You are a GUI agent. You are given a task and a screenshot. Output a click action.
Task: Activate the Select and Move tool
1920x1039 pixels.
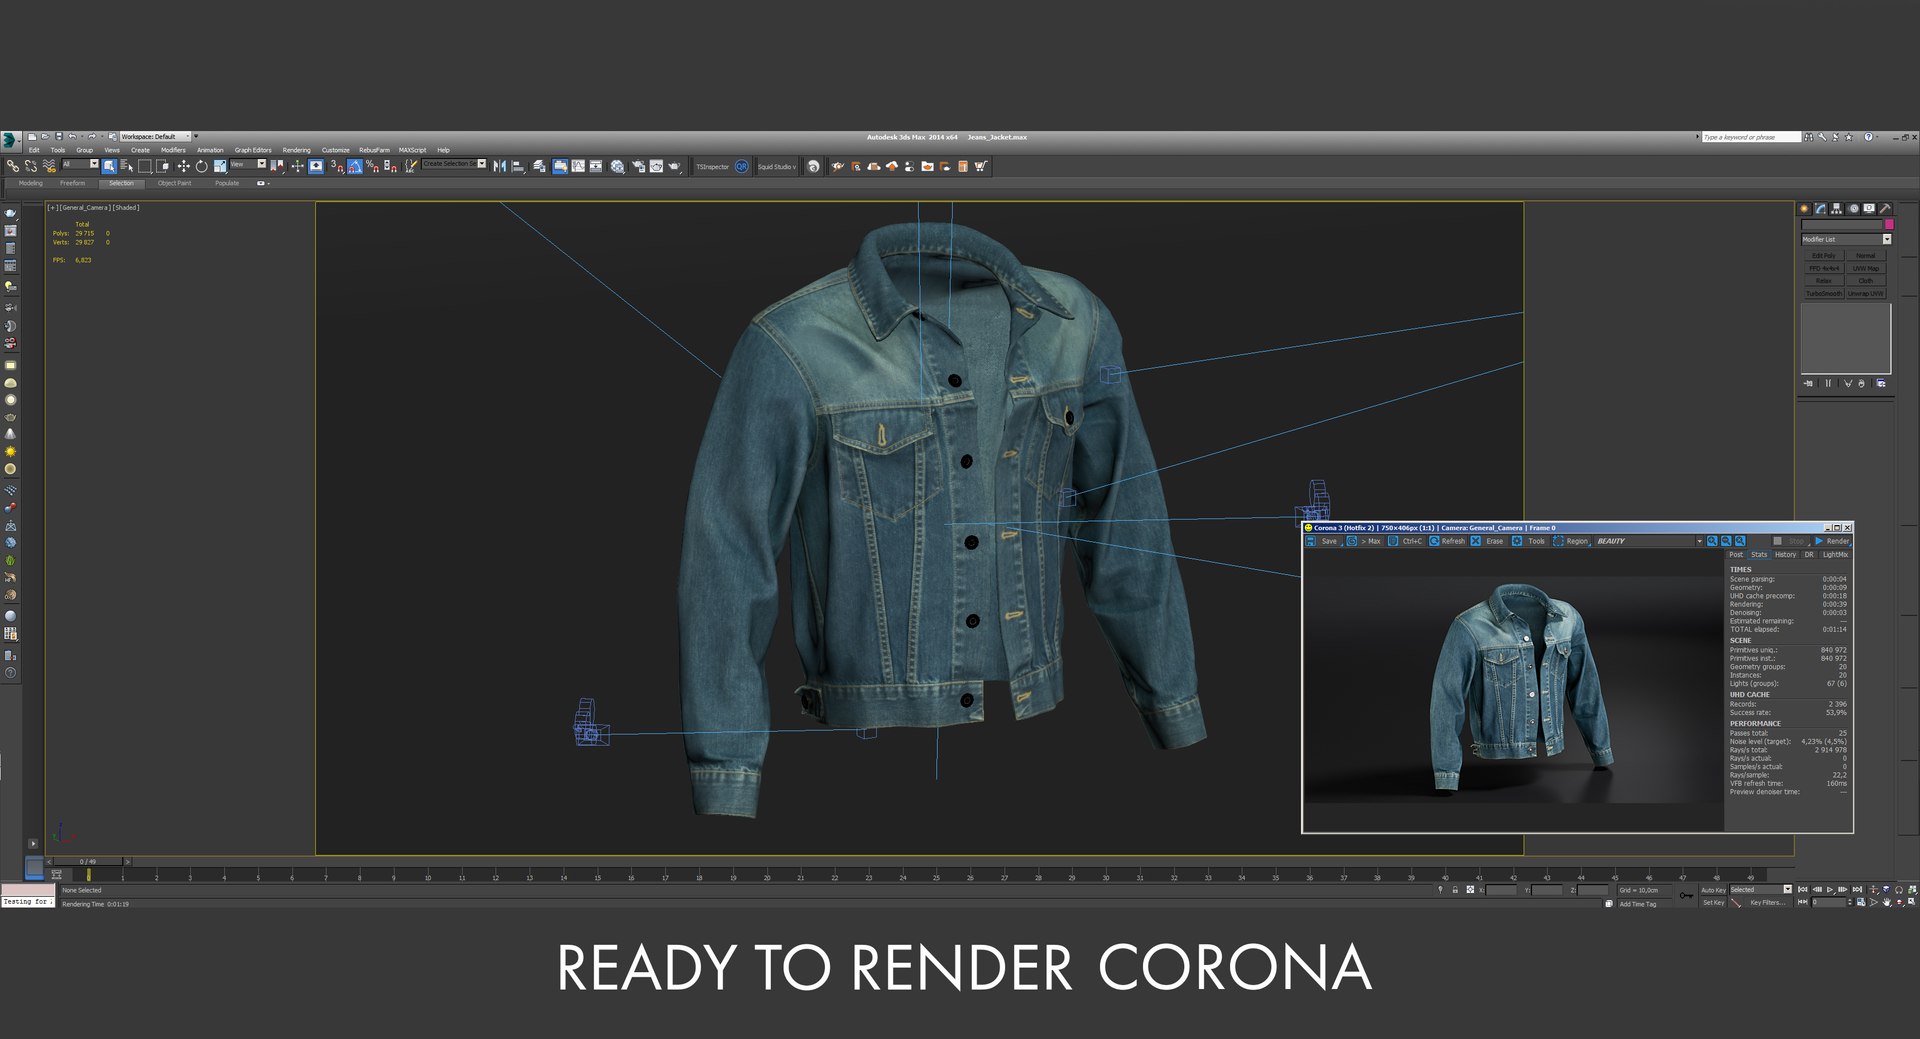click(x=183, y=166)
